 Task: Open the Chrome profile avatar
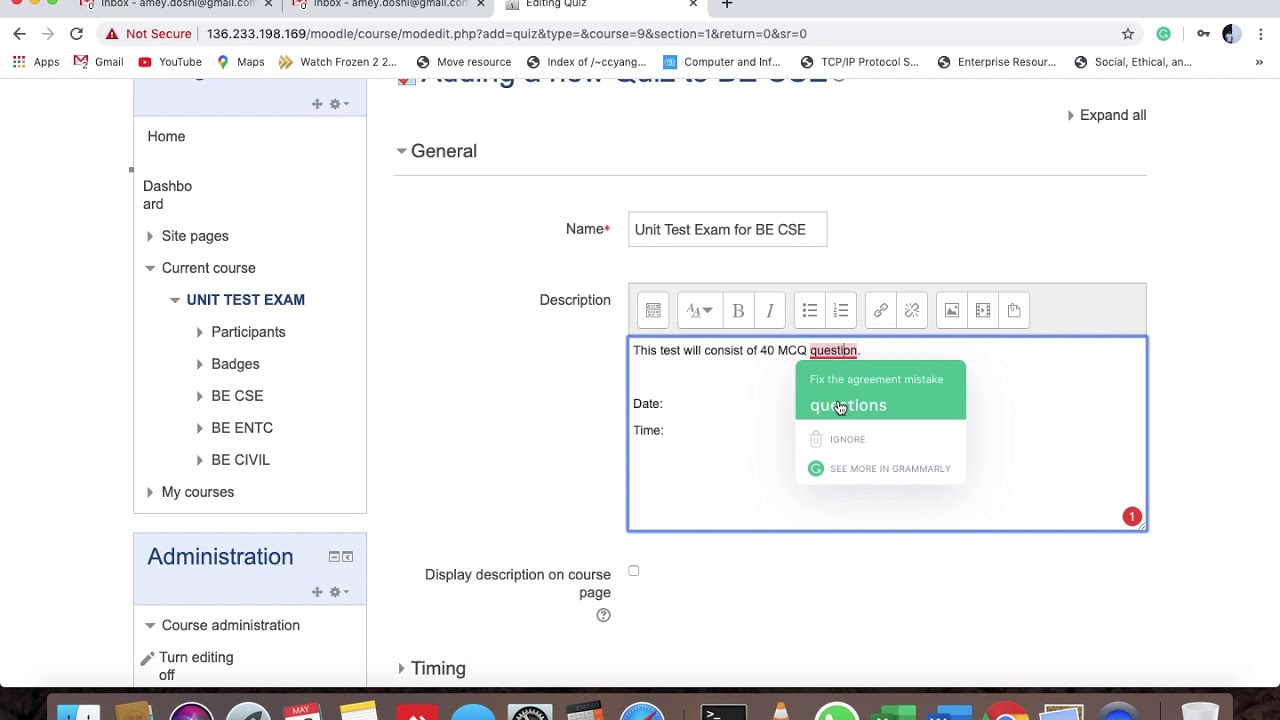pyautogui.click(x=1231, y=34)
